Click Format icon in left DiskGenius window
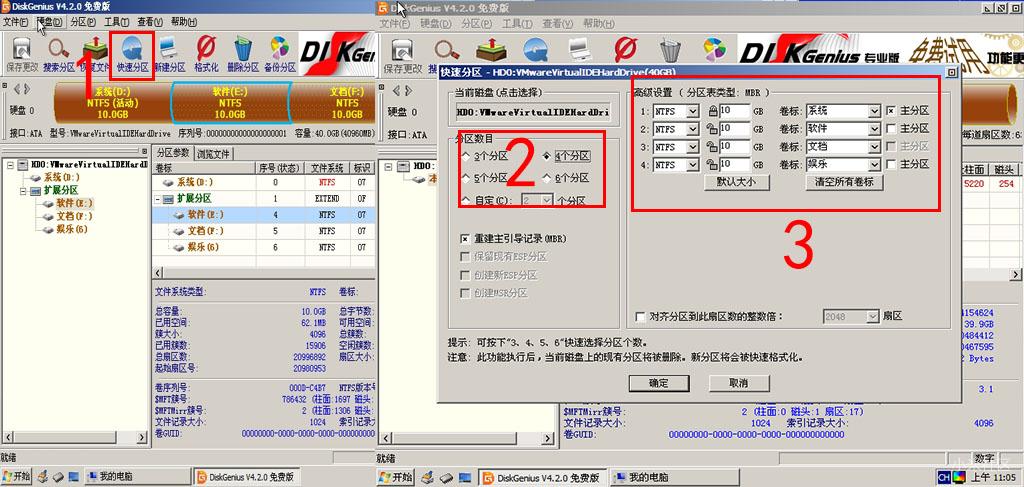 [206, 55]
